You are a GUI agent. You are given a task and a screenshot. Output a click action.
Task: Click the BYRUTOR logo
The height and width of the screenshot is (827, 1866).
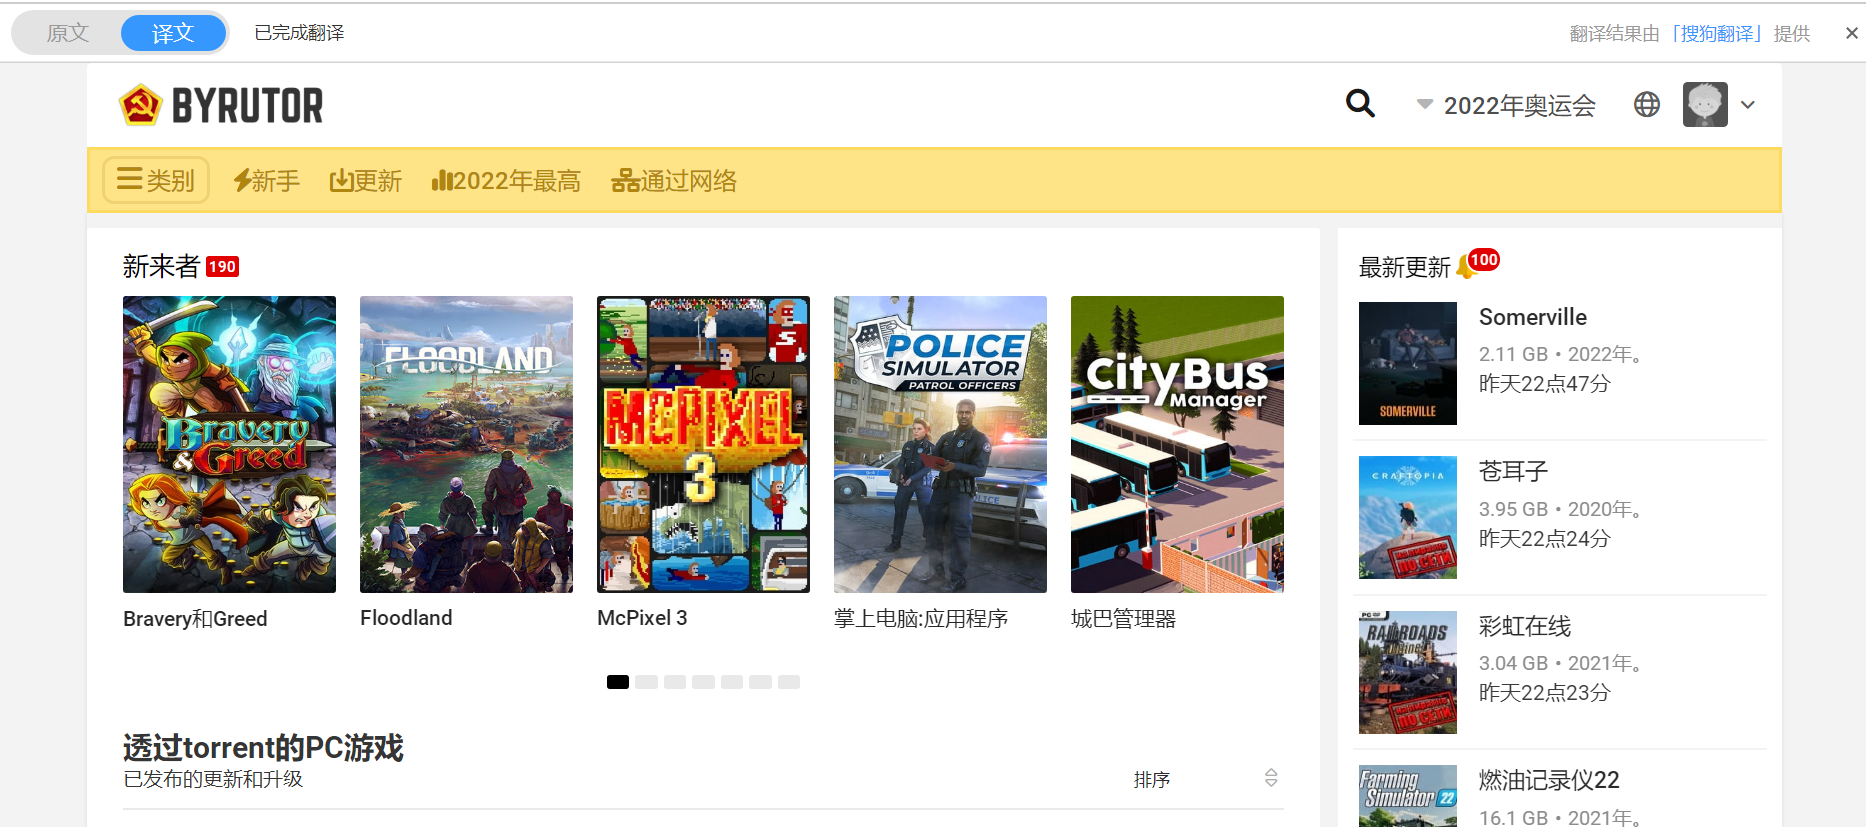pos(221,105)
